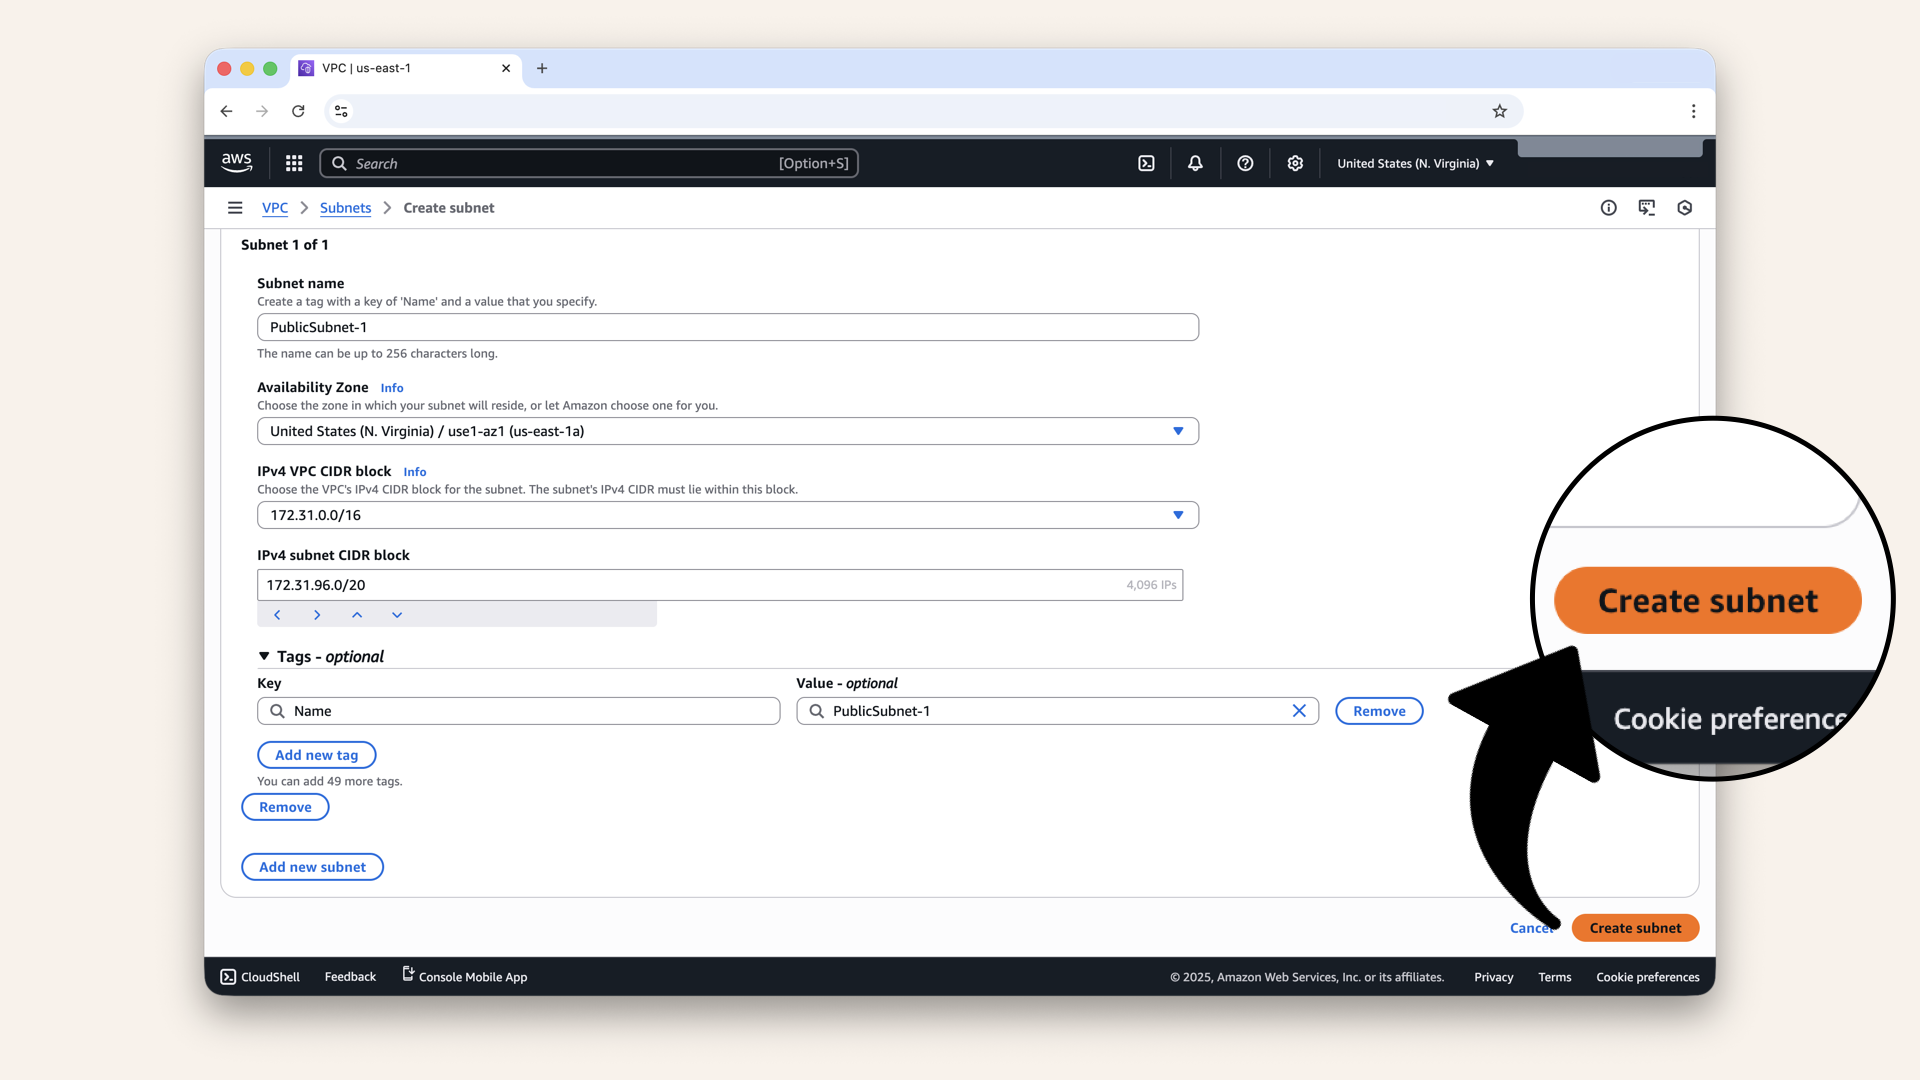Collapse the Tags optional section
This screenshot has width=1920, height=1080.
263,656
